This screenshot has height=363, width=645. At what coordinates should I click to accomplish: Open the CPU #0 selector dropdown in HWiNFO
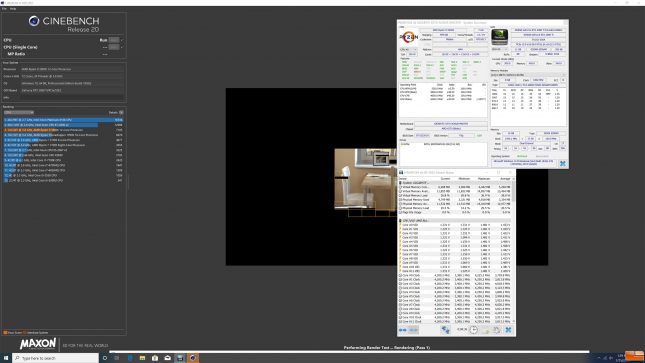click(408, 49)
